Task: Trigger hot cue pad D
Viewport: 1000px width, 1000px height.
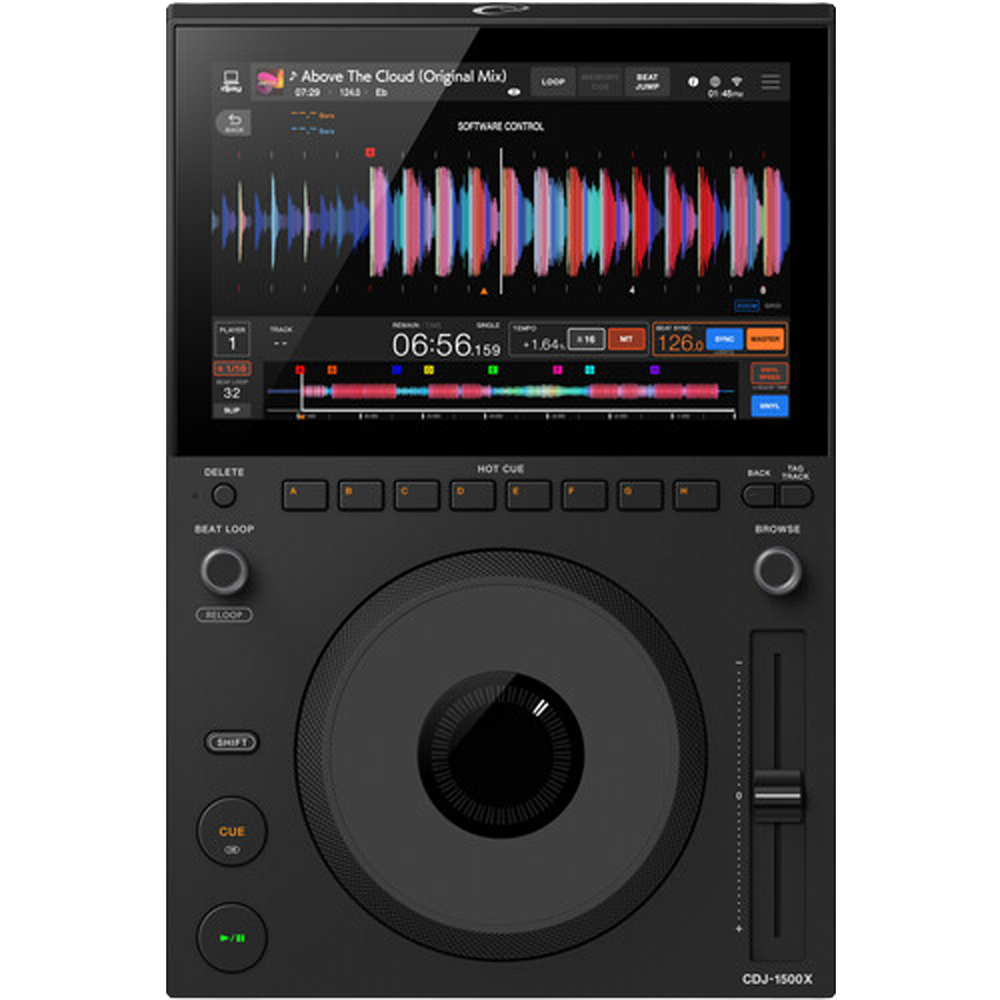Action: (473, 496)
